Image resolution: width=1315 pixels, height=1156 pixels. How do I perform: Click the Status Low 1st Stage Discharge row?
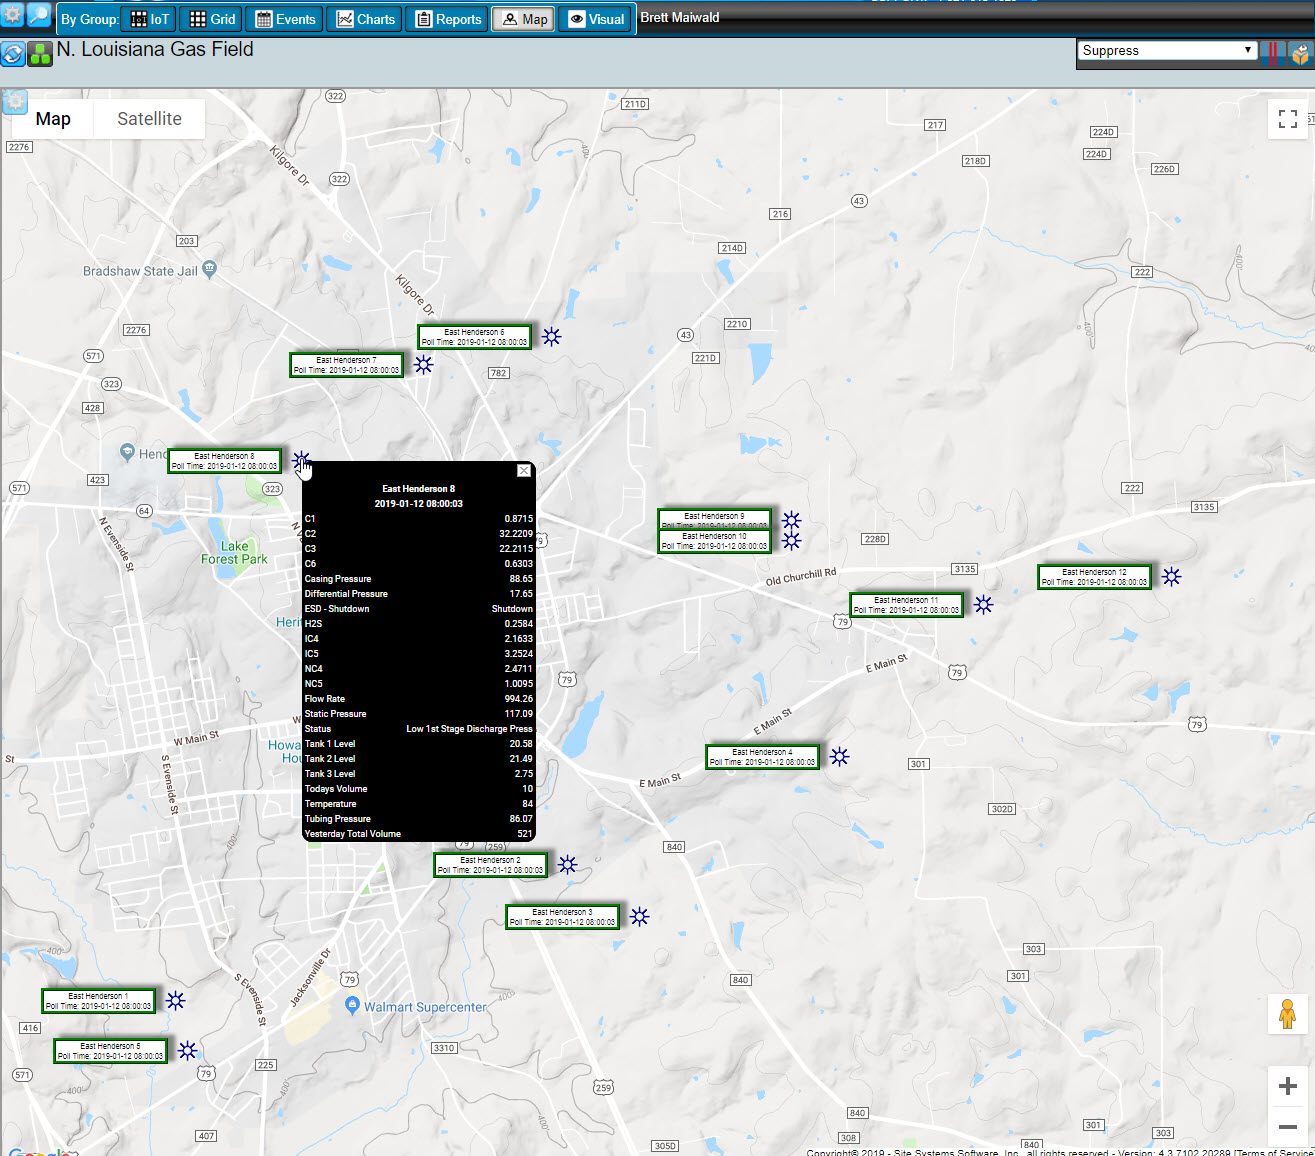419,729
